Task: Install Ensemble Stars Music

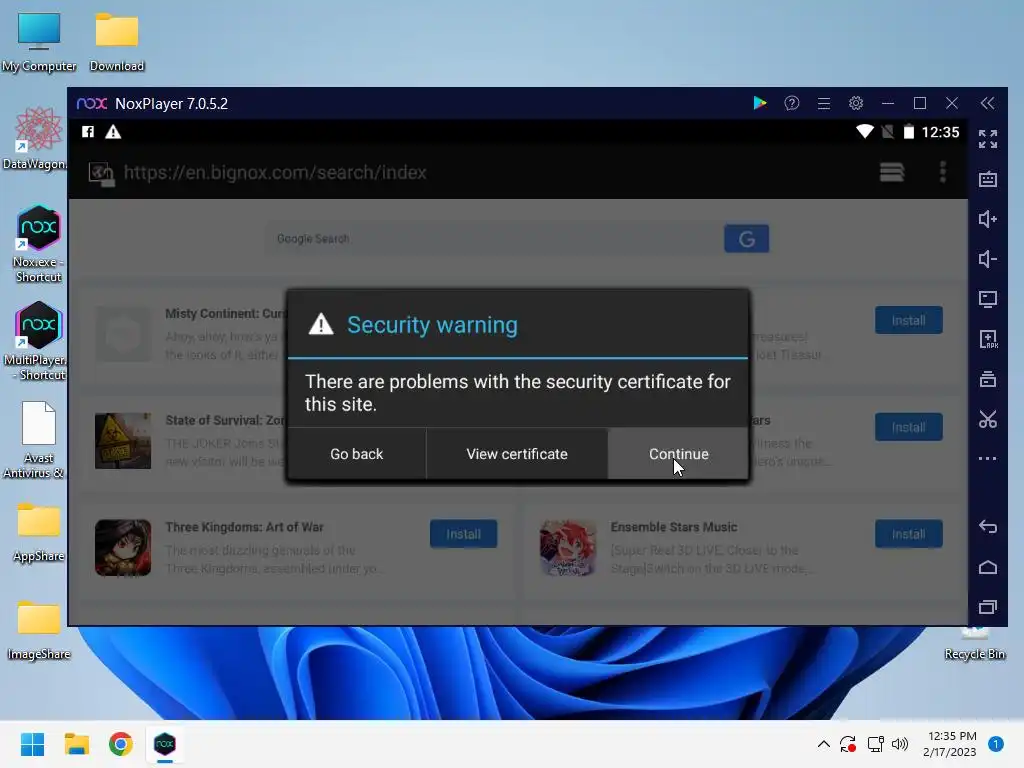Action: (x=908, y=534)
